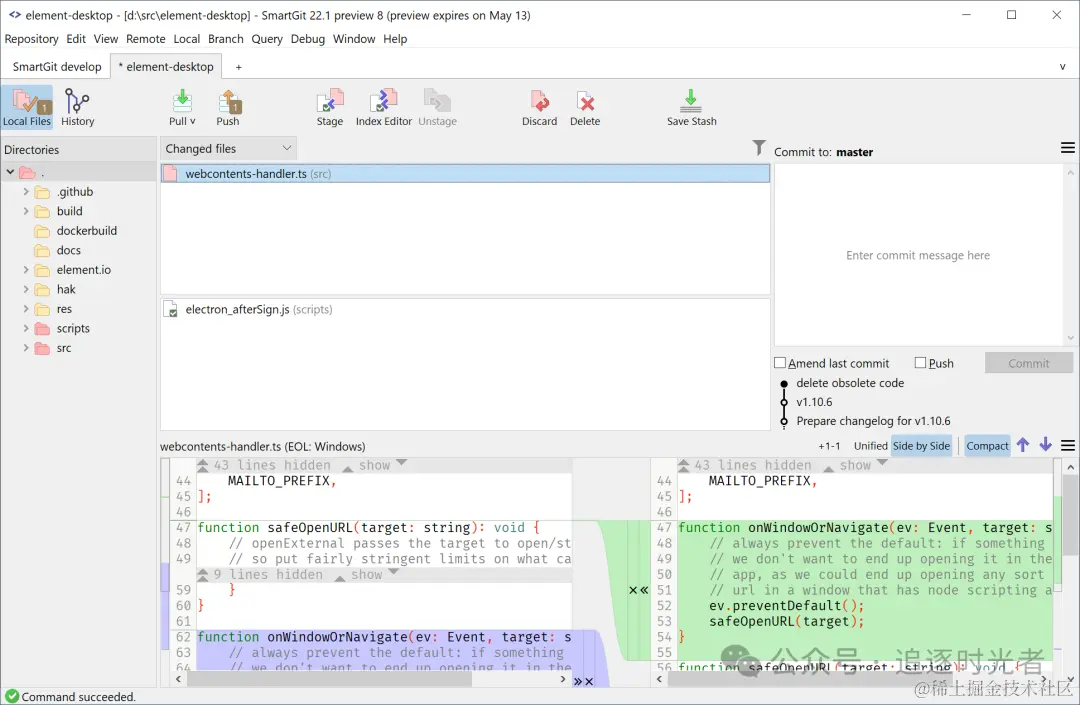
Task: Open the Debug menu
Action: pyautogui.click(x=307, y=39)
